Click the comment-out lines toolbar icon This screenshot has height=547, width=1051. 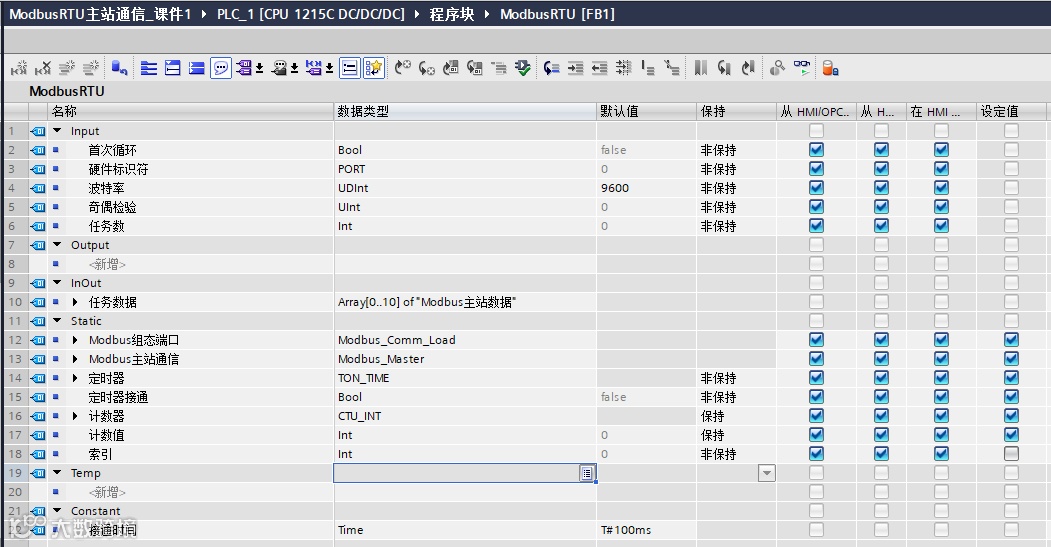(x=647, y=68)
